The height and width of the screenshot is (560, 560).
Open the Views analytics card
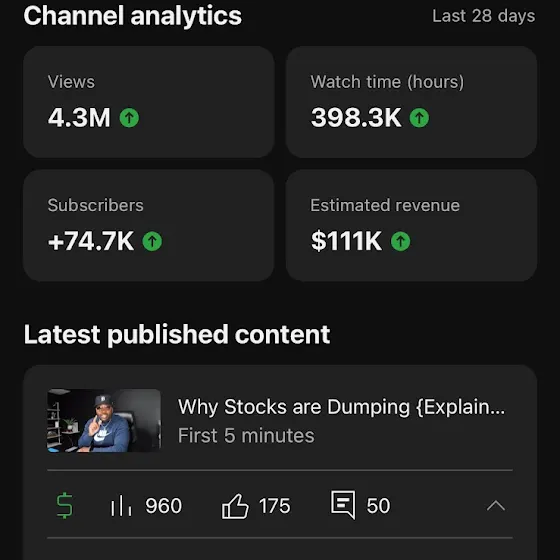[x=149, y=102]
